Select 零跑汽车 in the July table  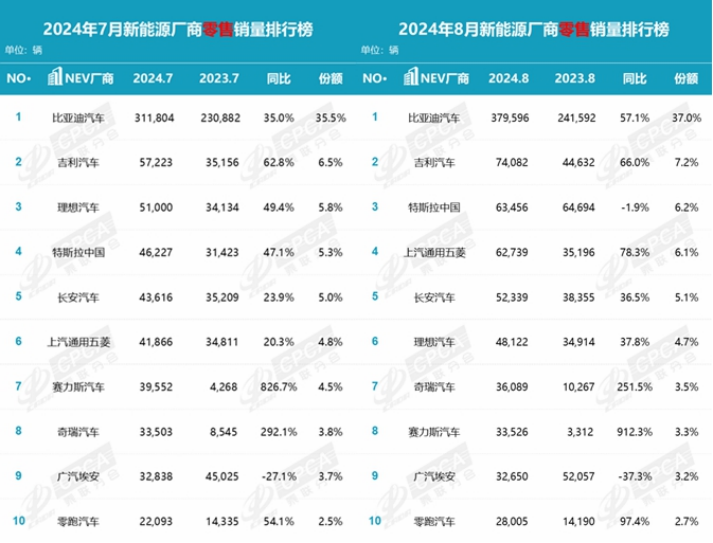point(78,522)
